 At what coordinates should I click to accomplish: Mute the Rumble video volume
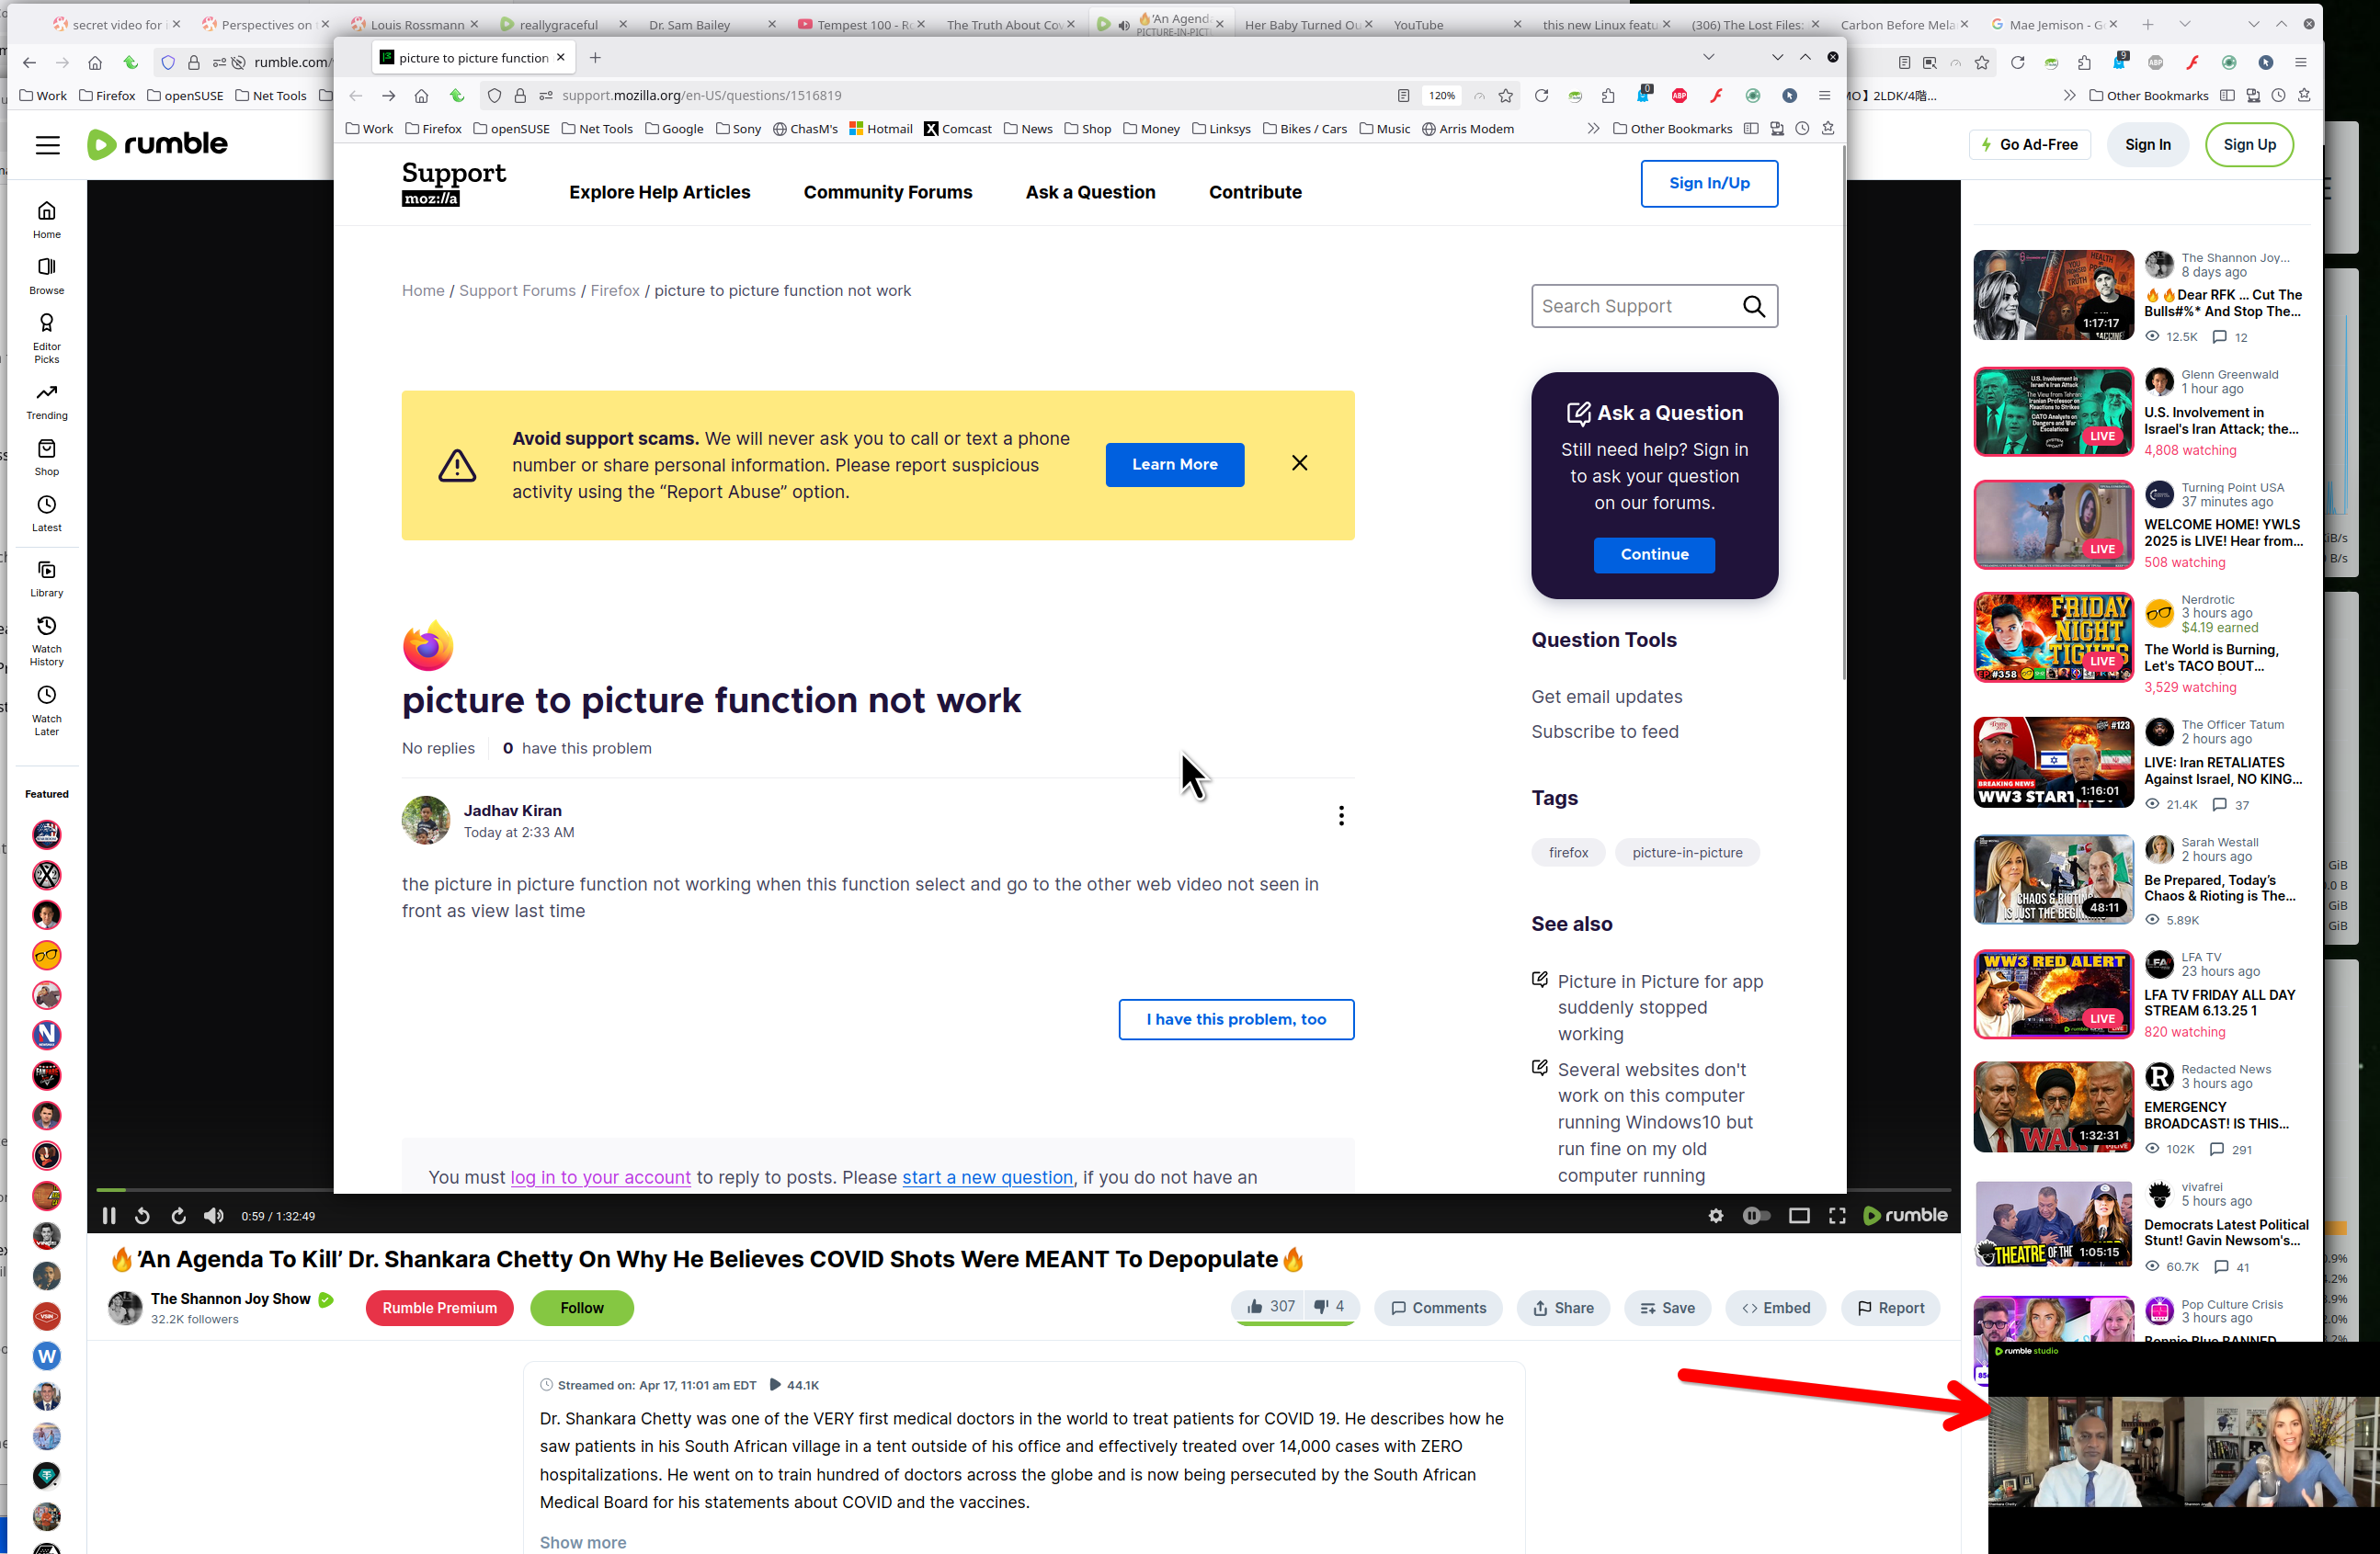click(x=214, y=1216)
